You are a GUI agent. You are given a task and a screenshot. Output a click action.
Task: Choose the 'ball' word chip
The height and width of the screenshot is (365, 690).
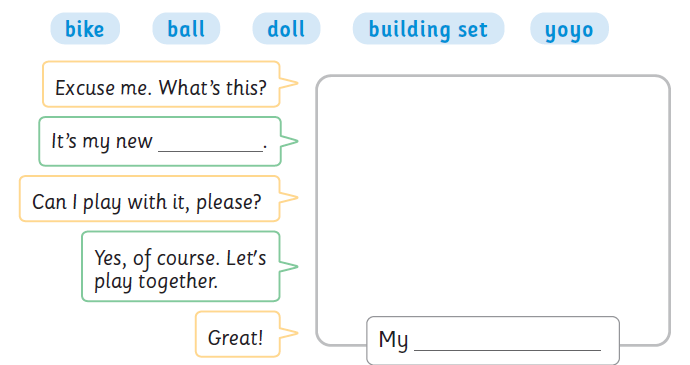pos(186,29)
